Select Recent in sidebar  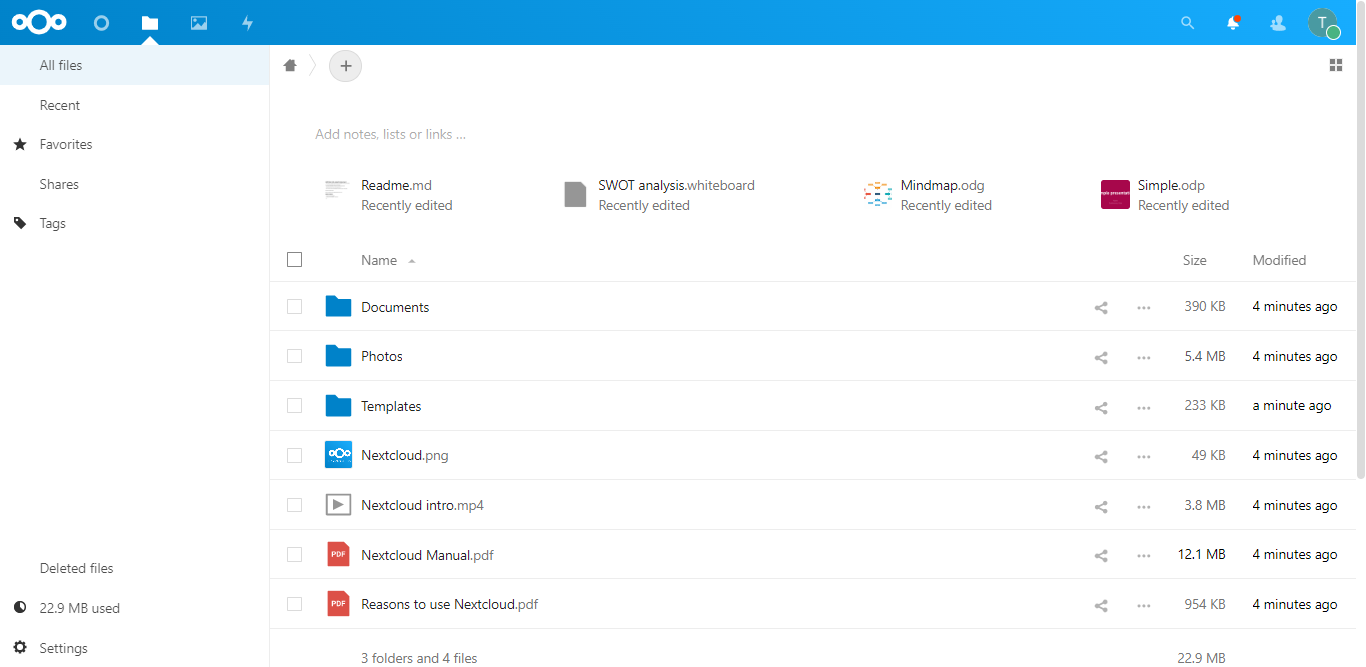click(x=135, y=105)
